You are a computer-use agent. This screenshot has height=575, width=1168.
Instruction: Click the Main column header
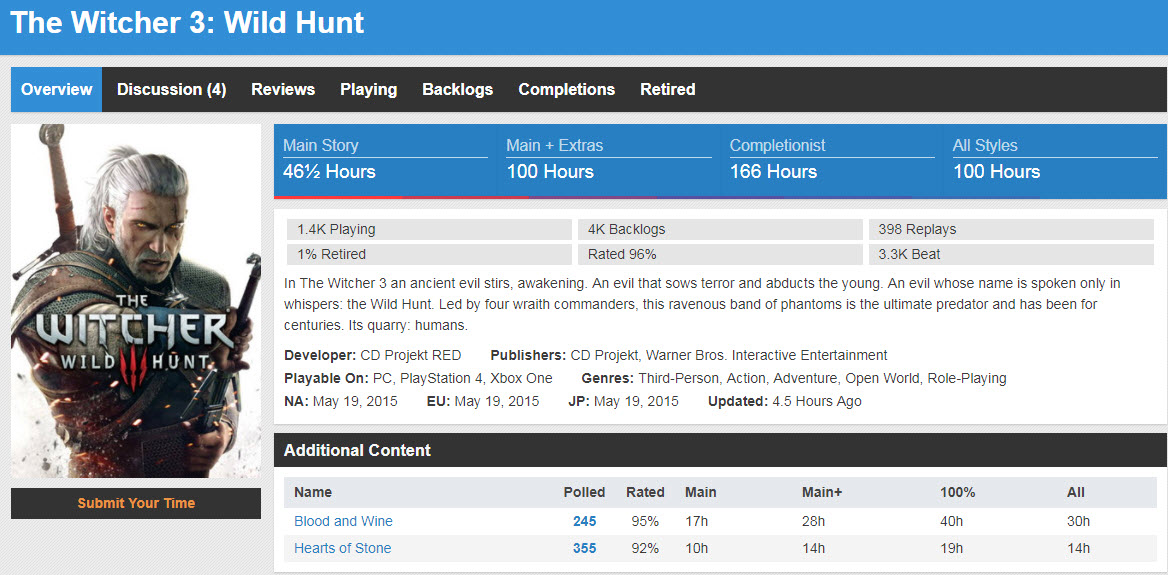[700, 492]
